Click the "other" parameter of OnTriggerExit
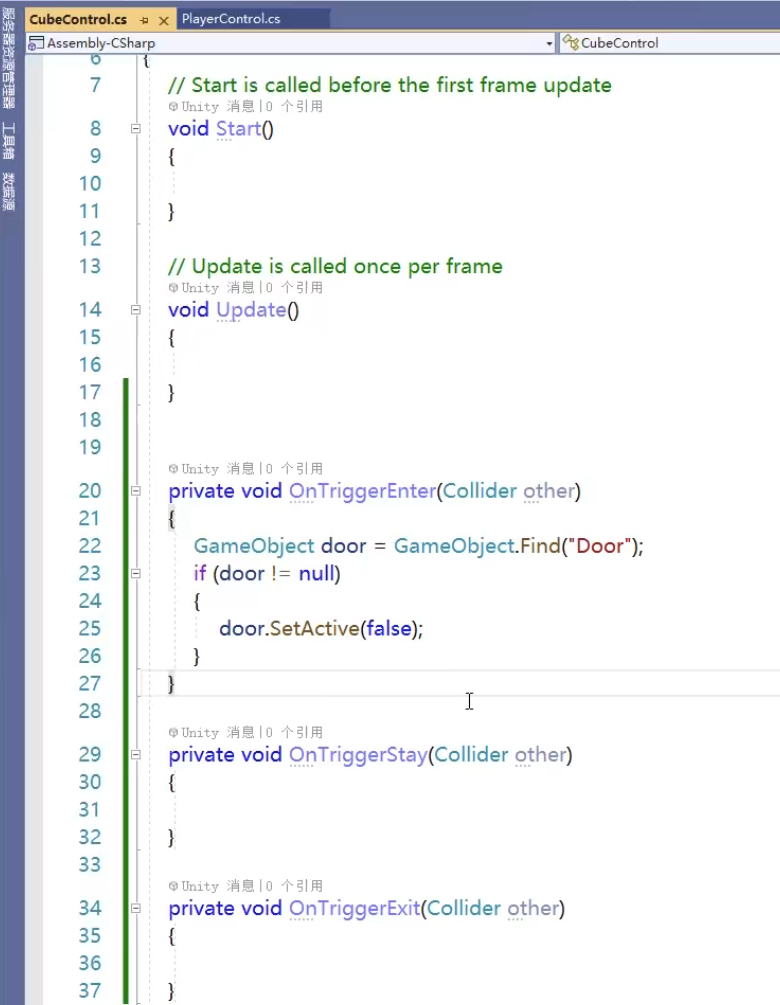 533,909
